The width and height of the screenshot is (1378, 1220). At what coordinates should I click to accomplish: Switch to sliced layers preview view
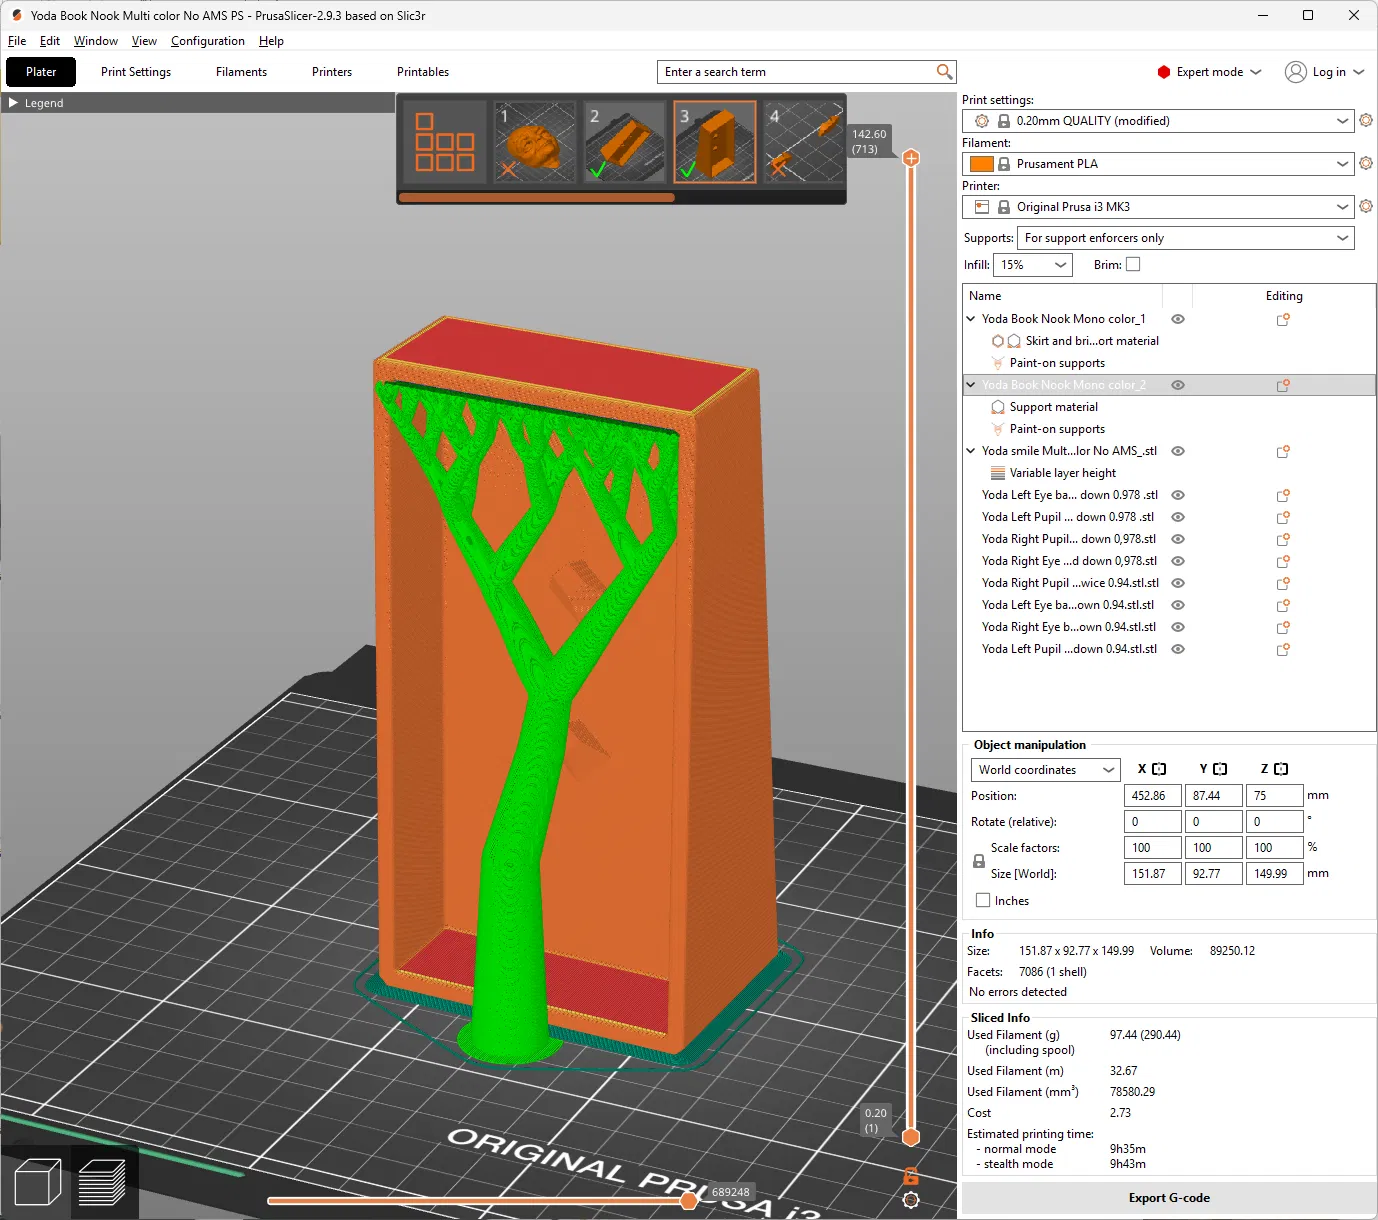102,1181
